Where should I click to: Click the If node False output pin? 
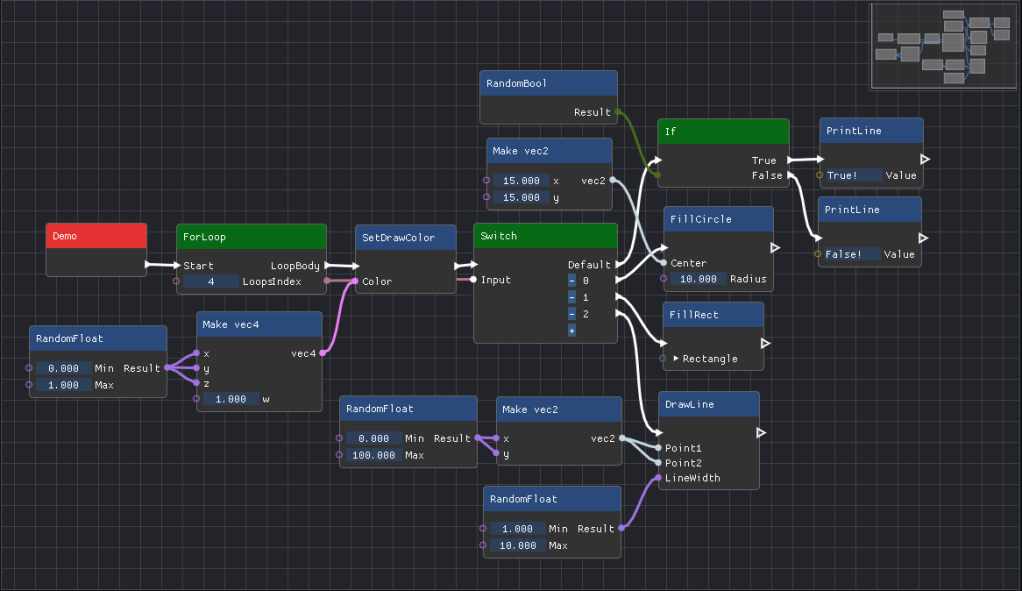pos(790,175)
